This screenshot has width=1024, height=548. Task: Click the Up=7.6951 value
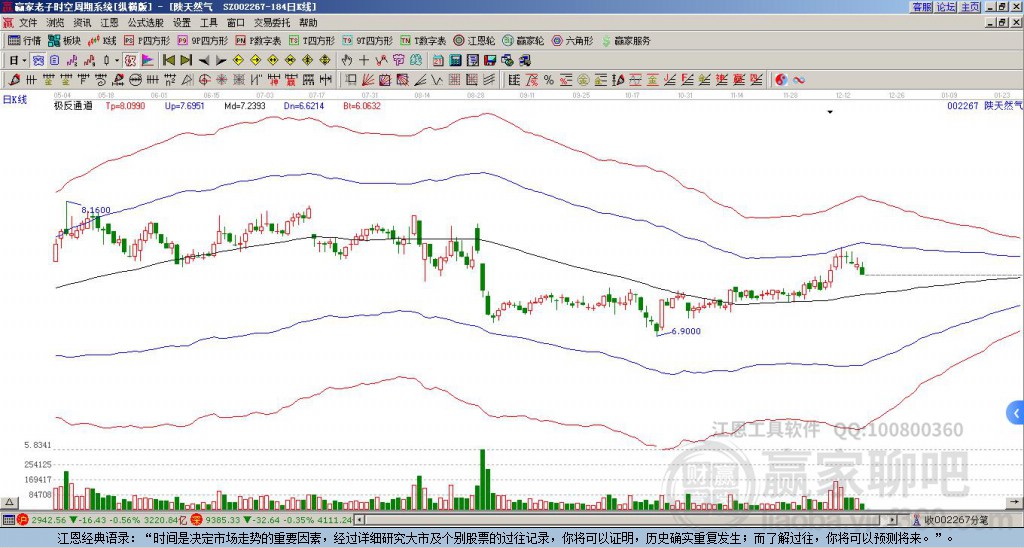pyautogui.click(x=185, y=105)
